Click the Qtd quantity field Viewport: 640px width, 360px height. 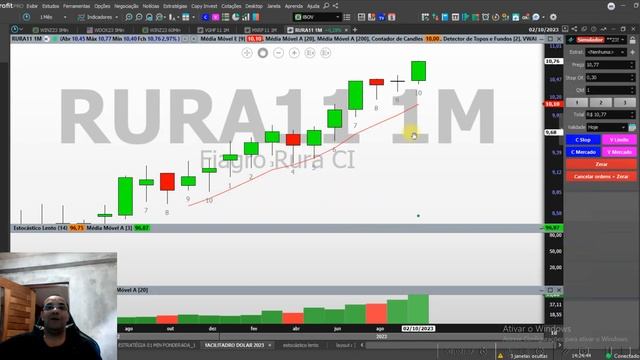(x=610, y=90)
